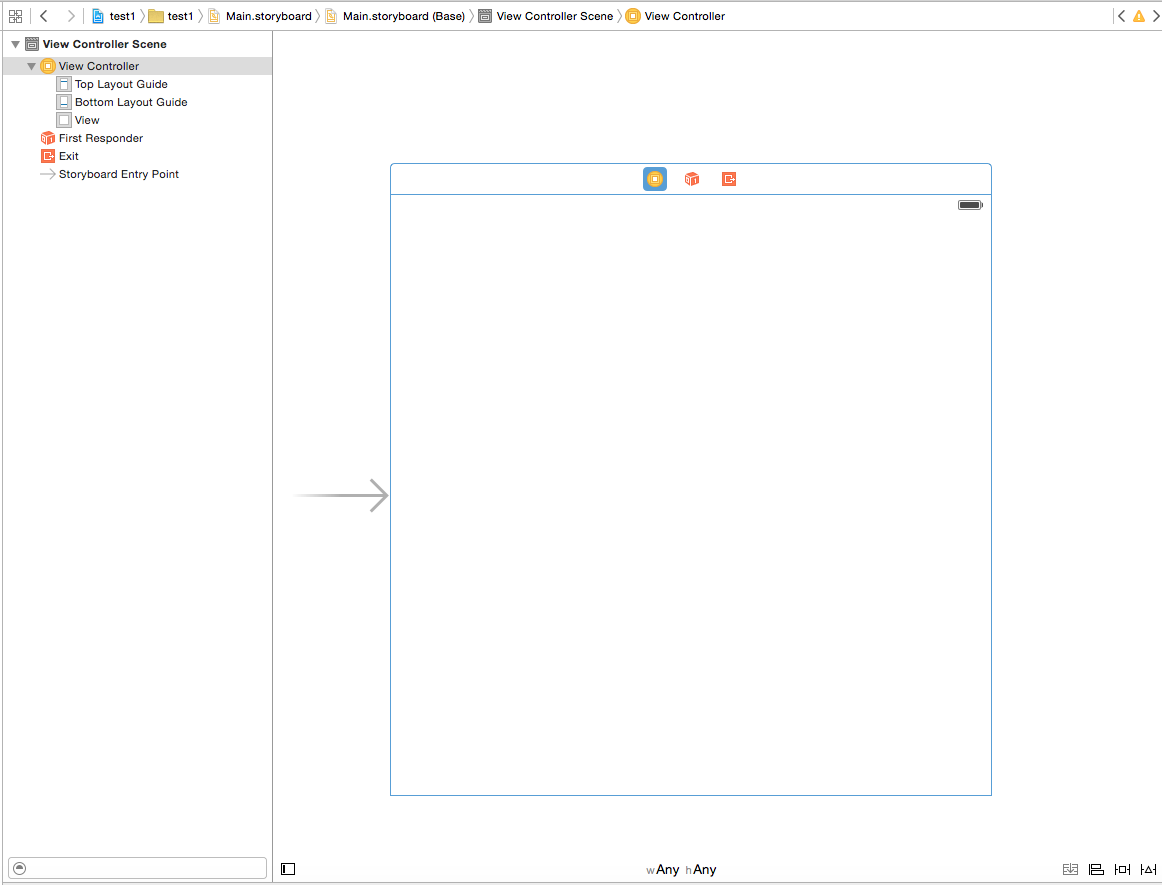
Task: Select the First Responder cube icon in scene dock
Action: click(x=692, y=179)
